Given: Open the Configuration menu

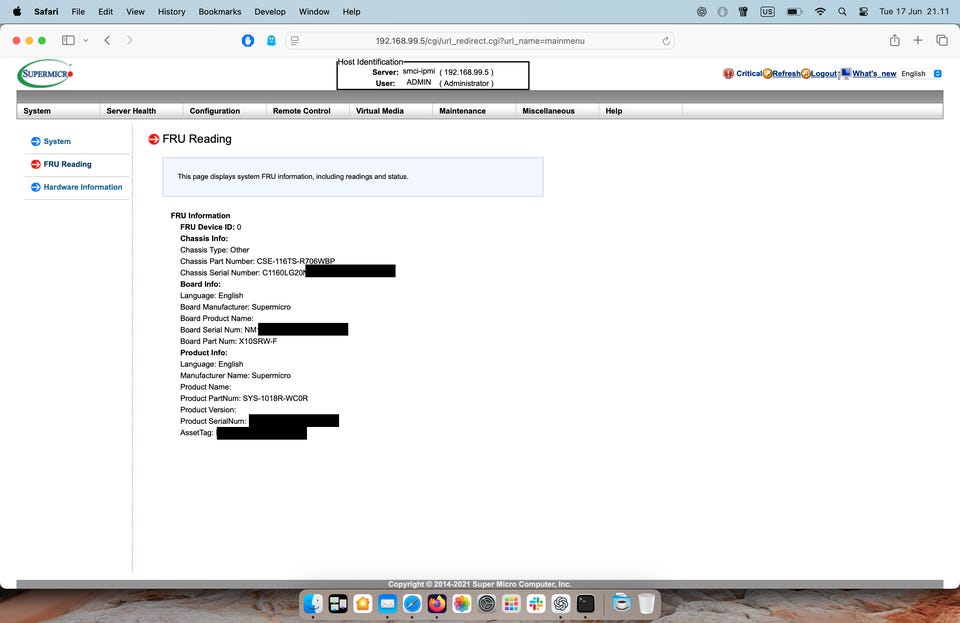Looking at the screenshot, I should (x=225, y=111).
